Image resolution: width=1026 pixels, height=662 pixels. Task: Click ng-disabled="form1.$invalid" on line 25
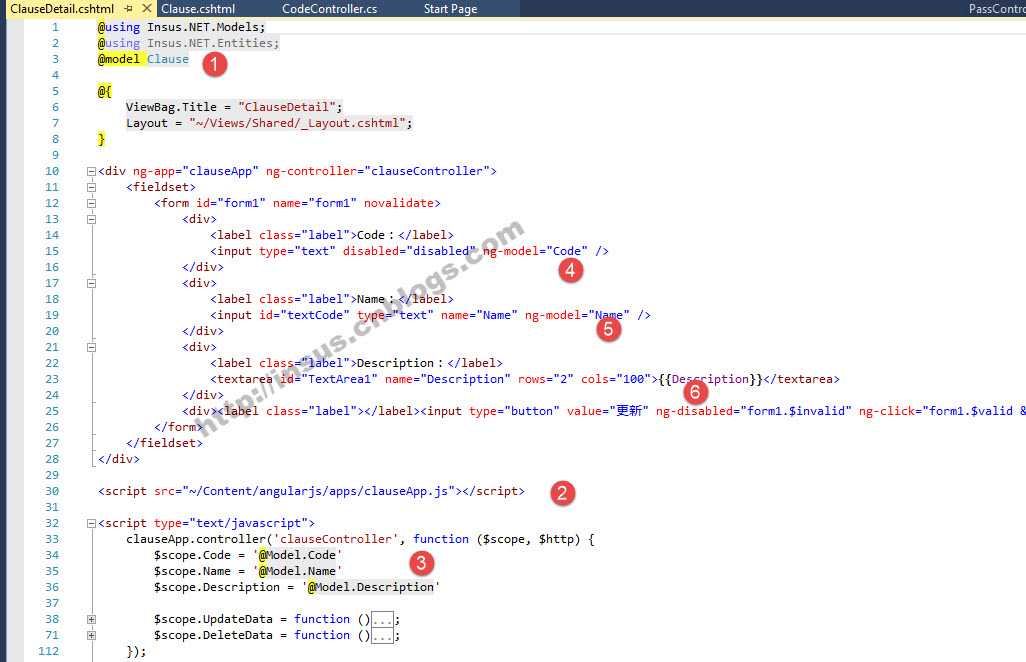click(x=753, y=411)
